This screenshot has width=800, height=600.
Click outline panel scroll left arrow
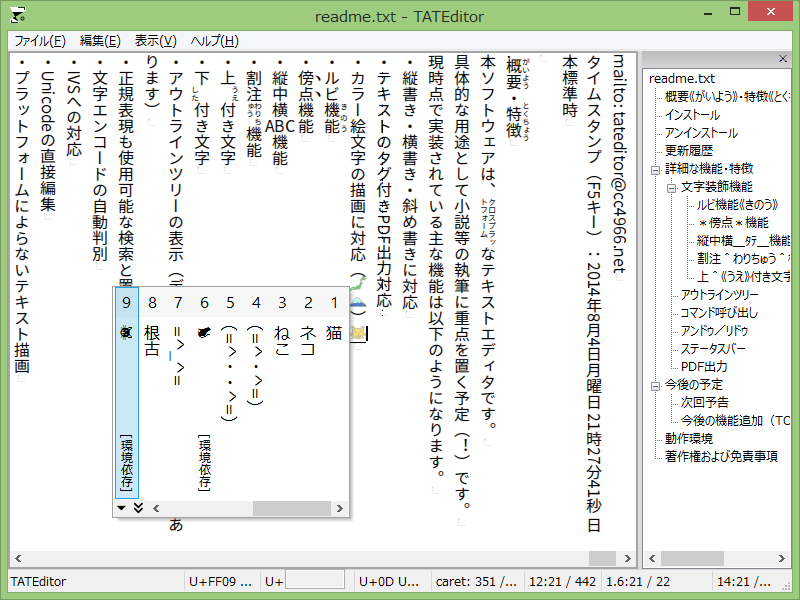[652, 558]
